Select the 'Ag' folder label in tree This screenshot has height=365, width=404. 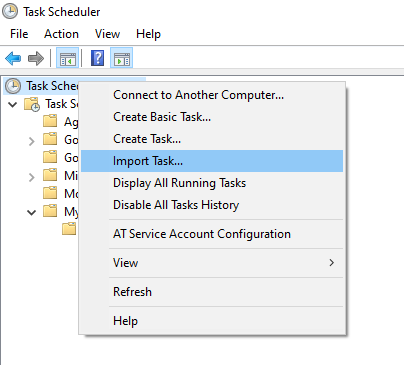71,122
